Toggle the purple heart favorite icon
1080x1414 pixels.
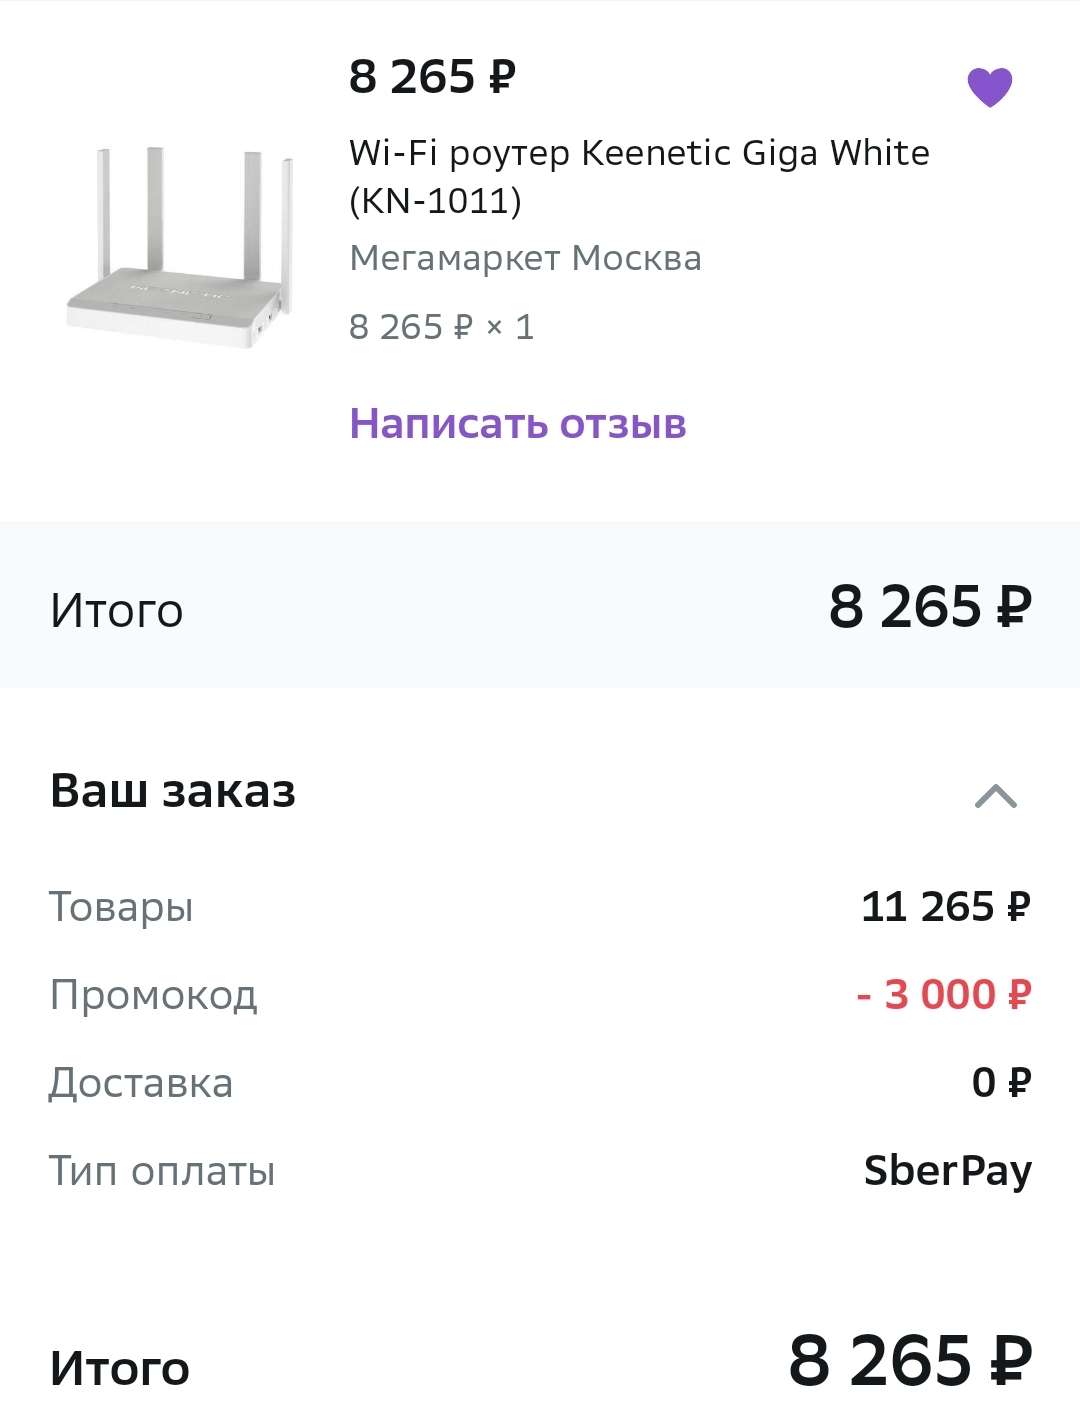pos(989,87)
